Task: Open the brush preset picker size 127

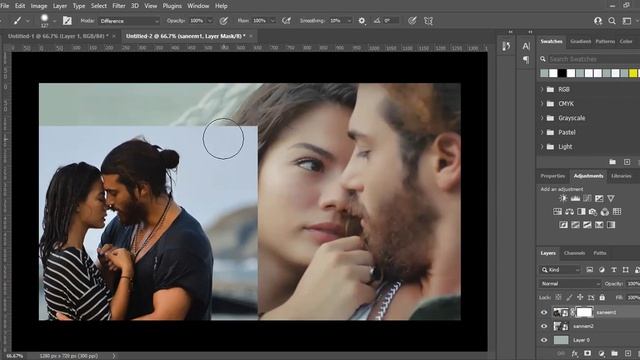Action: (44, 20)
